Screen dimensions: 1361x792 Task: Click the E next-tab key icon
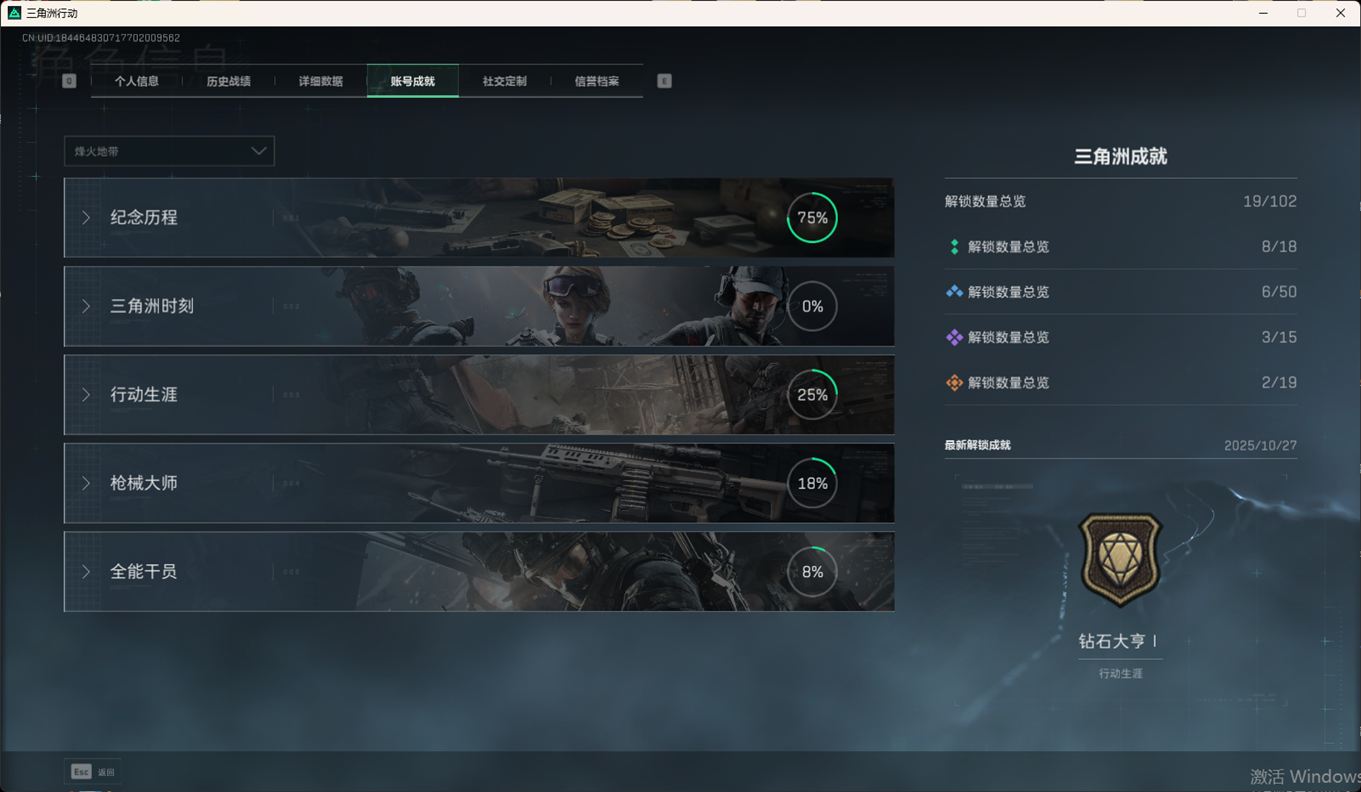click(664, 81)
